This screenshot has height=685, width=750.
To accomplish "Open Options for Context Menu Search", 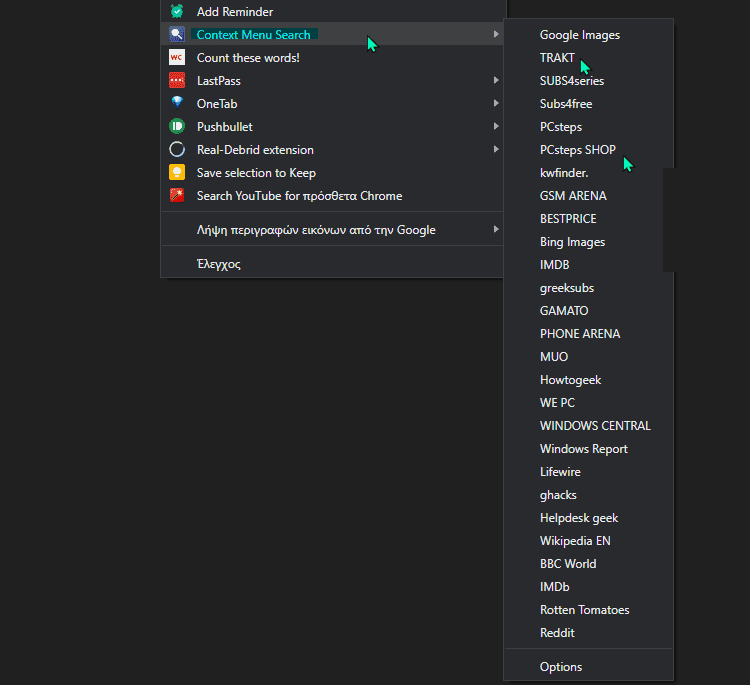I will tap(589, 667).
